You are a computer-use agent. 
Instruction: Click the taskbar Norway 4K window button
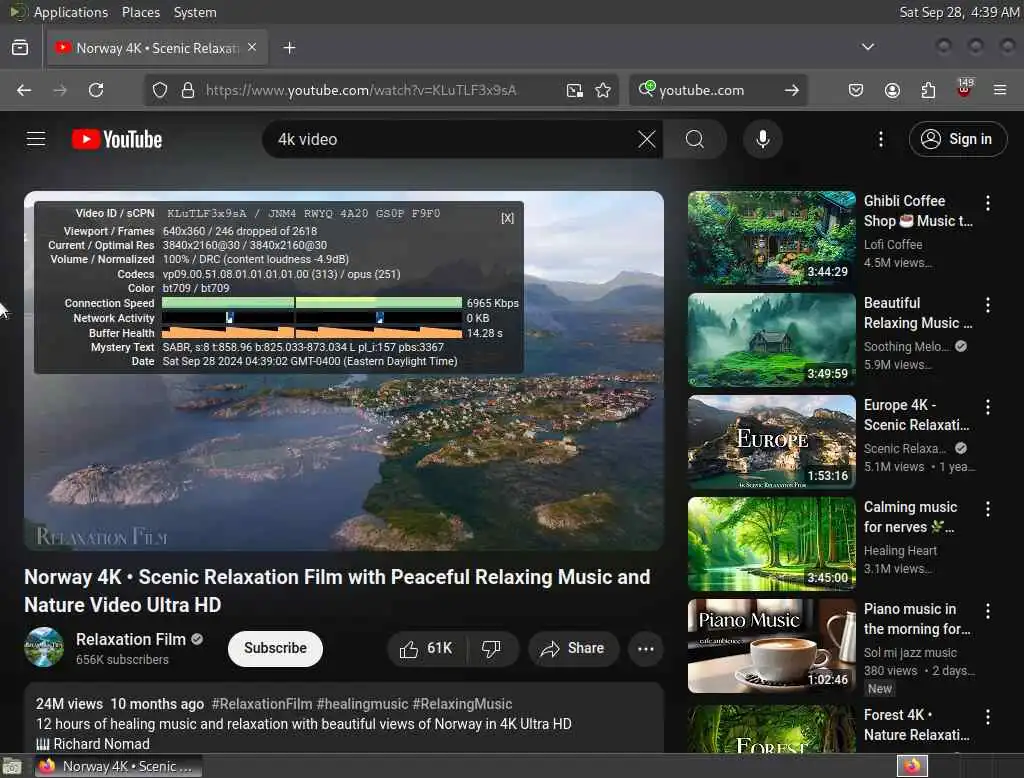(x=118, y=766)
